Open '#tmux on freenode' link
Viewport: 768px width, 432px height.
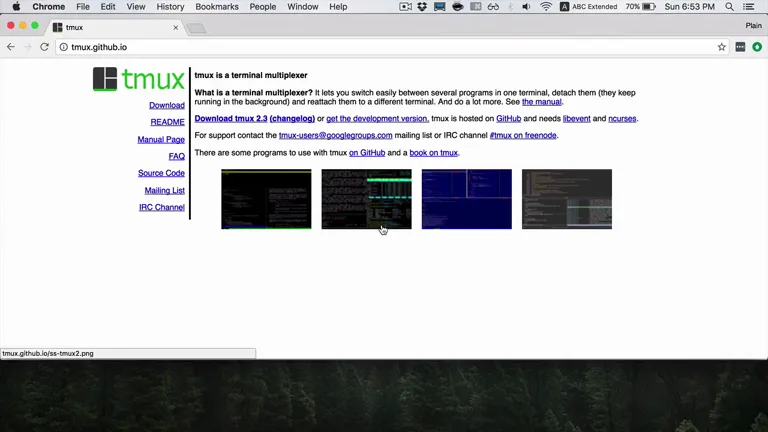(x=523, y=135)
